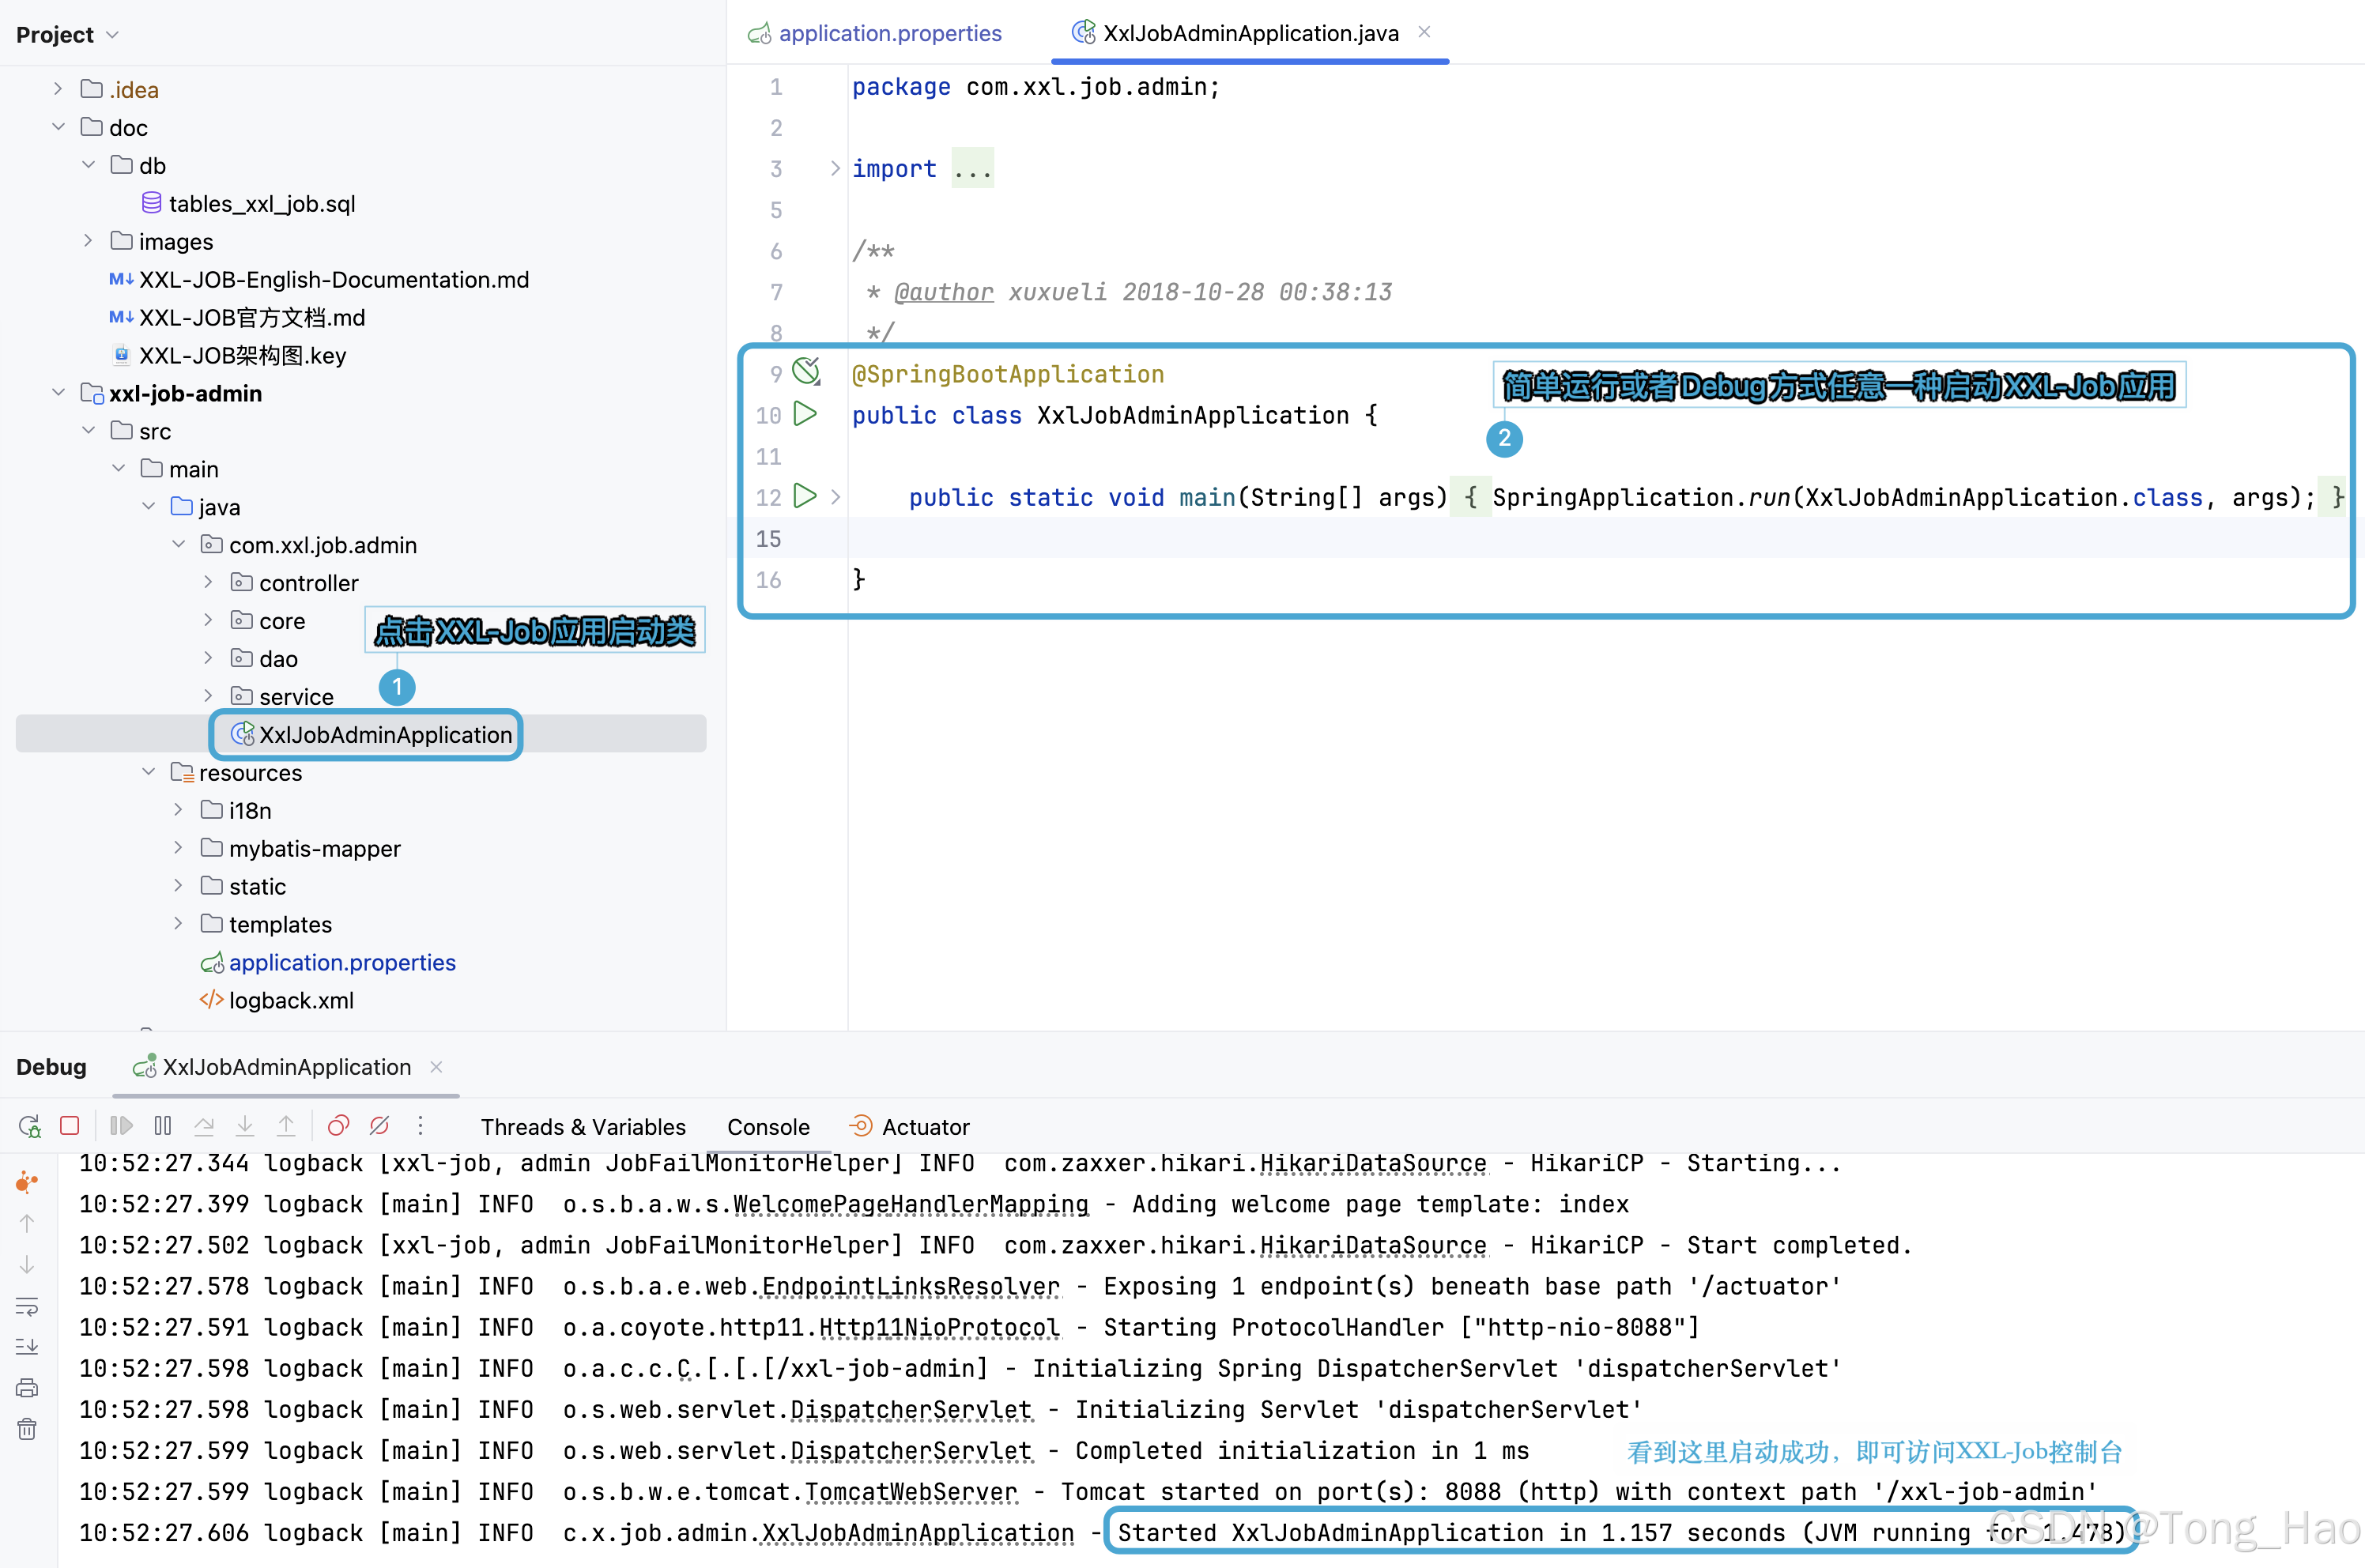Stop the running debug session
The width and height of the screenshot is (2365, 1568).
[x=69, y=1126]
